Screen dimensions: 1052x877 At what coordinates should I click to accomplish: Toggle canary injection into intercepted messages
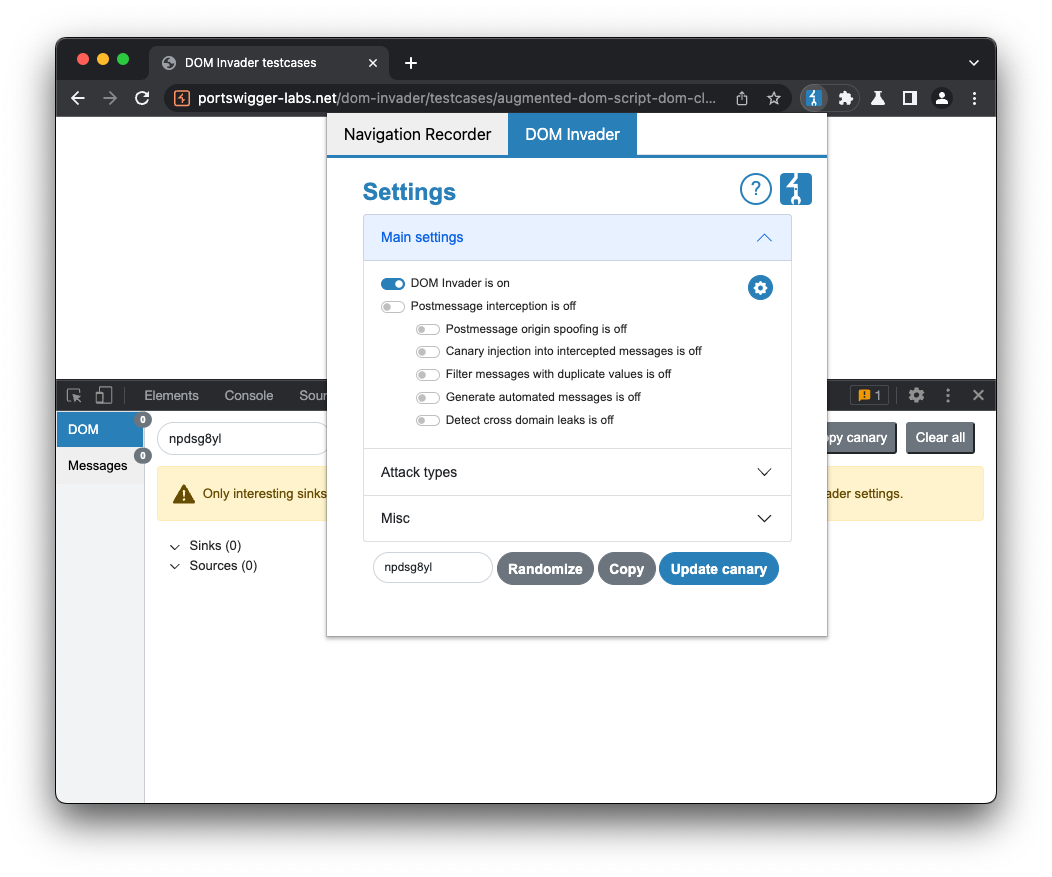click(x=427, y=352)
